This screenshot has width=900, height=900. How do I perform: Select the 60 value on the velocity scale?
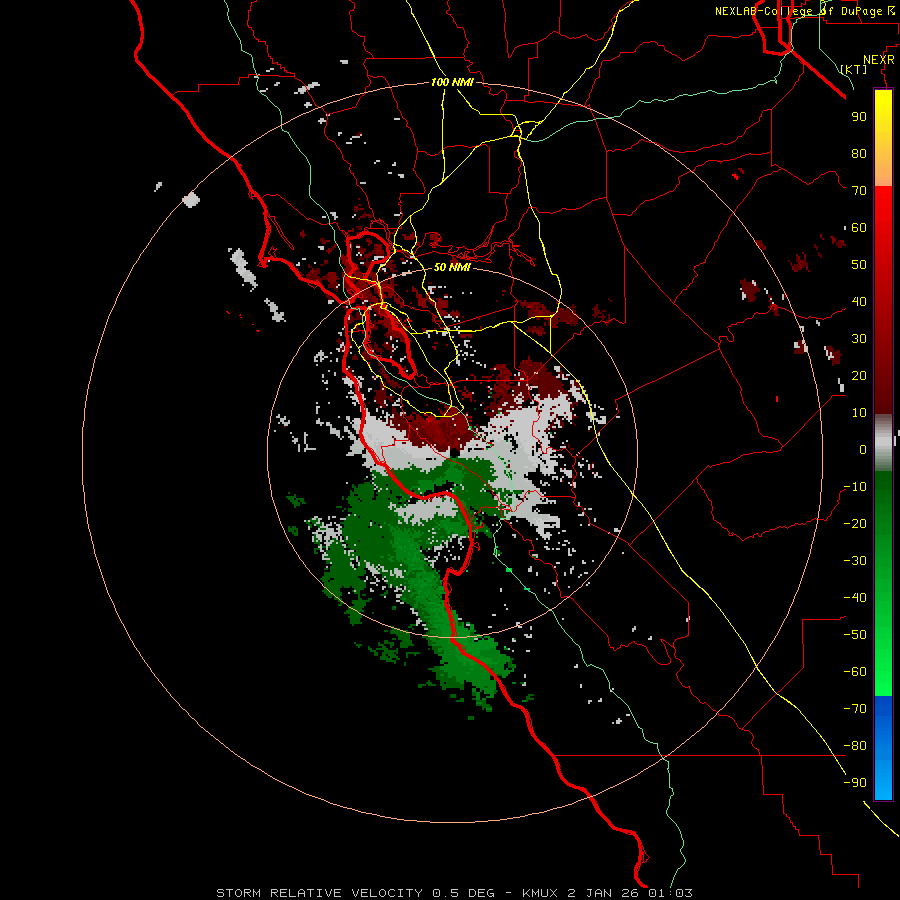click(859, 227)
